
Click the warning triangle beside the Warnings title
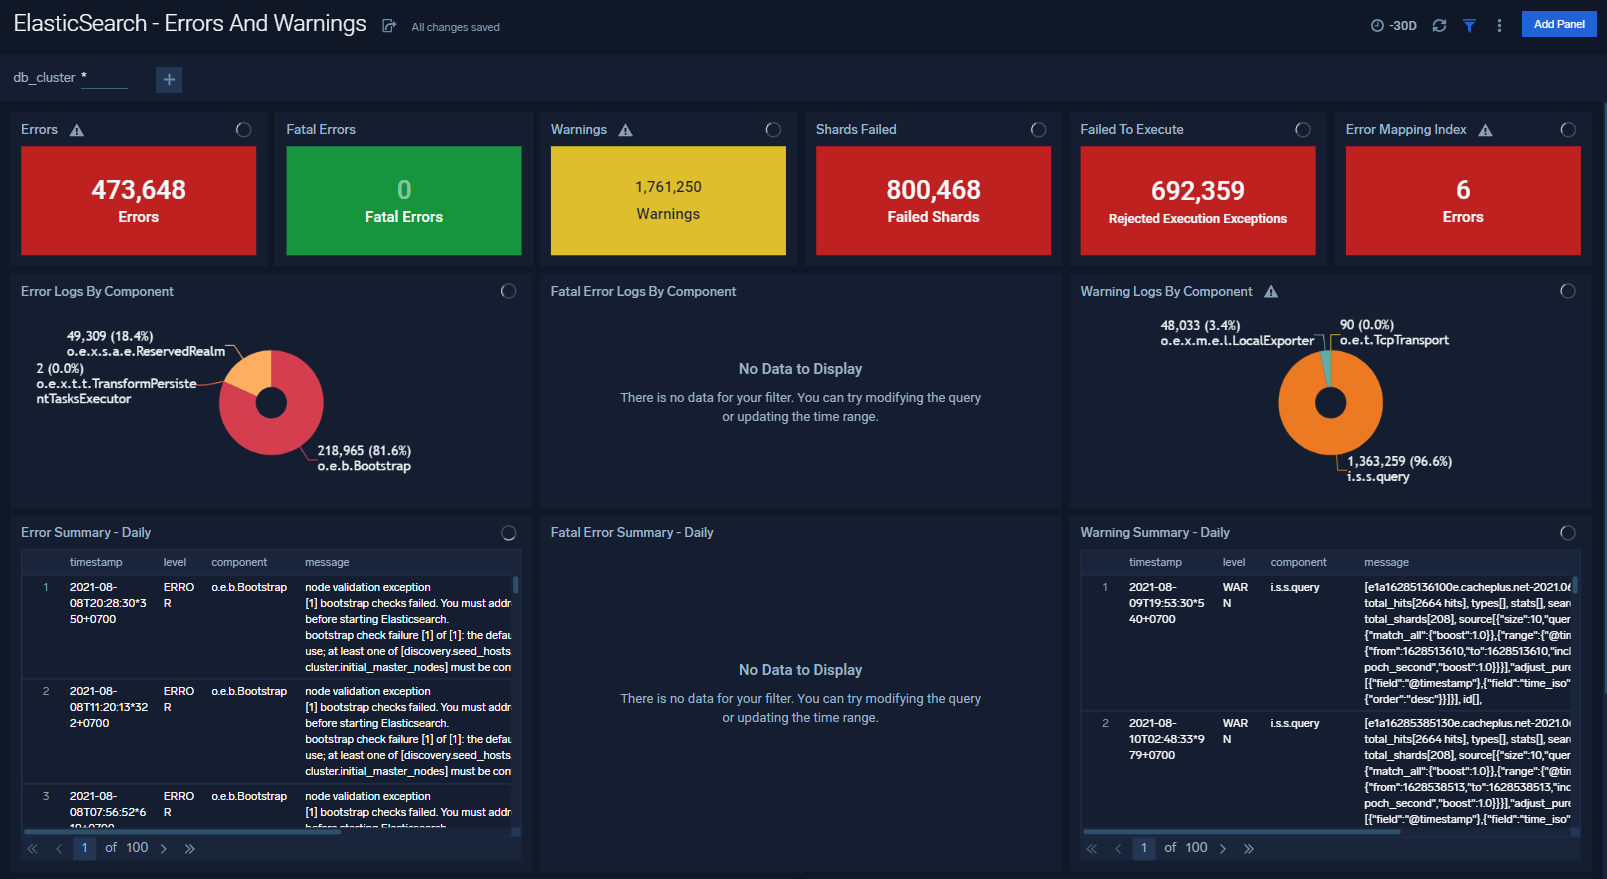(625, 130)
